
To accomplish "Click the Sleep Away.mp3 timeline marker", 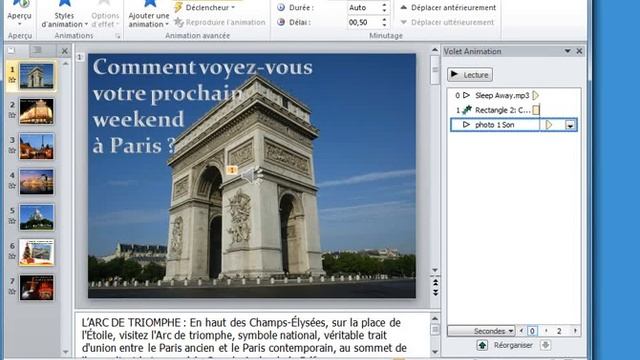I will pos(536,95).
